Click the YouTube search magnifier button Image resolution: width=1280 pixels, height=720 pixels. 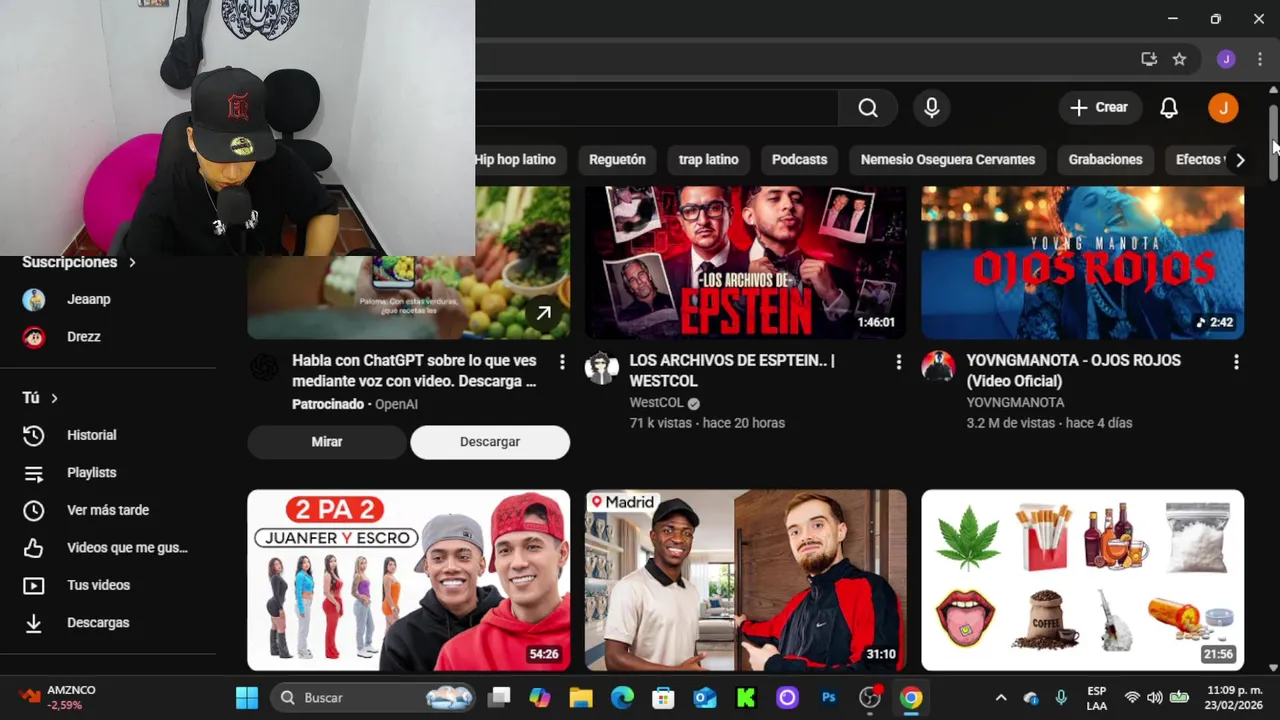point(868,108)
